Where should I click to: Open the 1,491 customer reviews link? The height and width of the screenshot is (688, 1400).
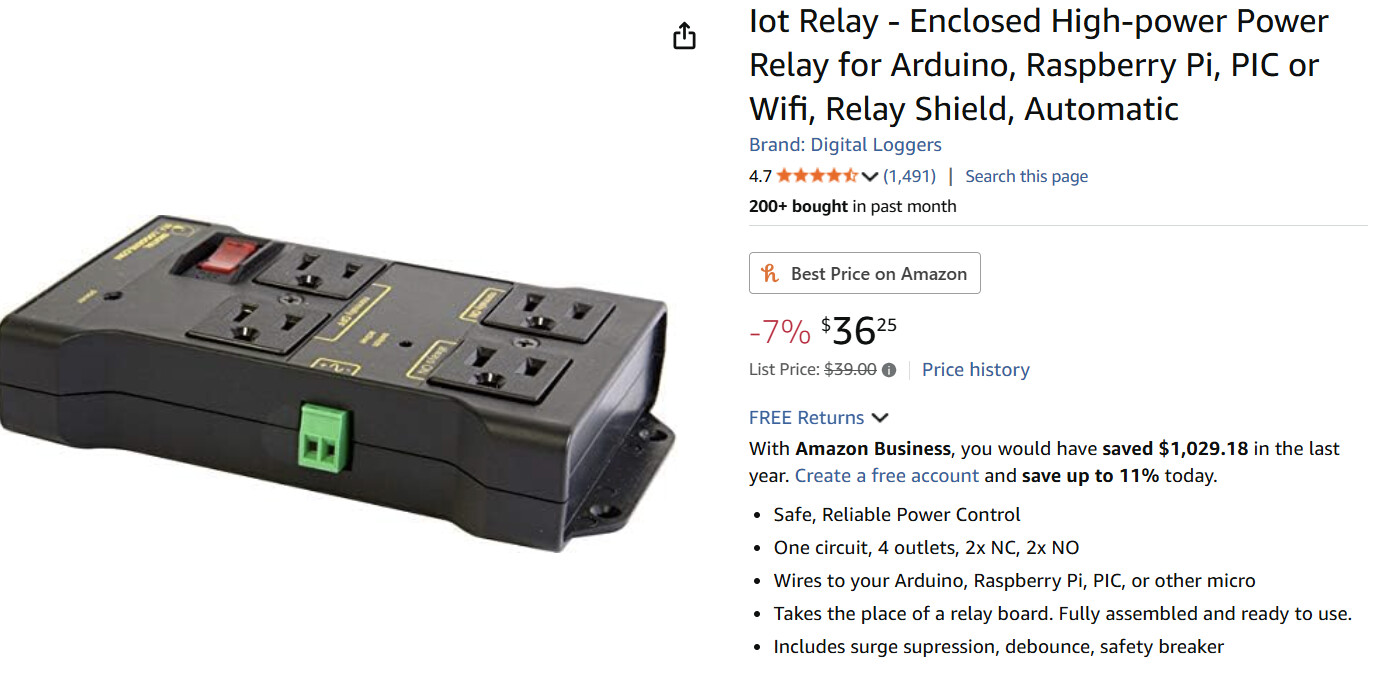pos(909,177)
